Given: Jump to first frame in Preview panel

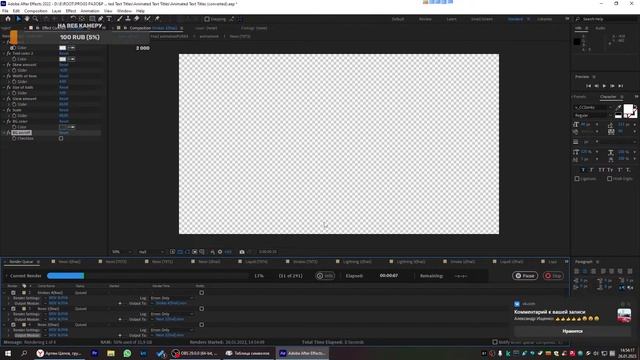Looking at the screenshot, I should point(589,86).
